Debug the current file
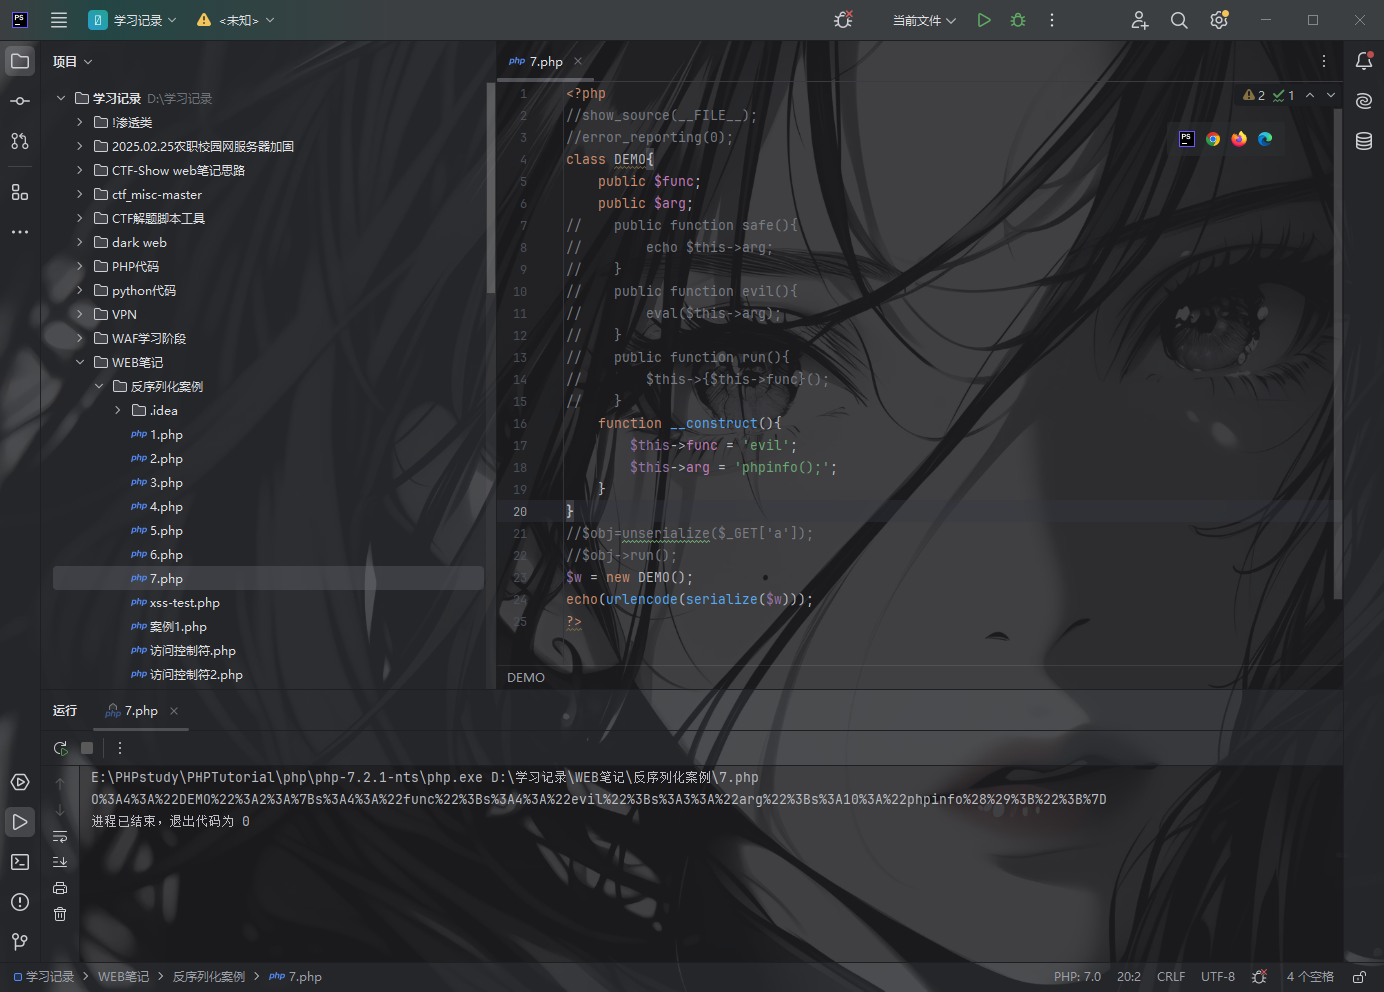The width and height of the screenshot is (1384, 992). 1018,20
